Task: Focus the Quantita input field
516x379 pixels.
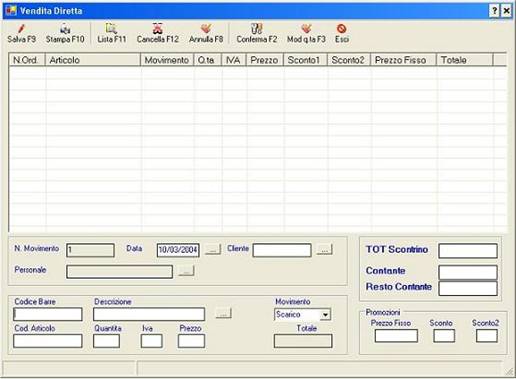Action: [106, 341]
